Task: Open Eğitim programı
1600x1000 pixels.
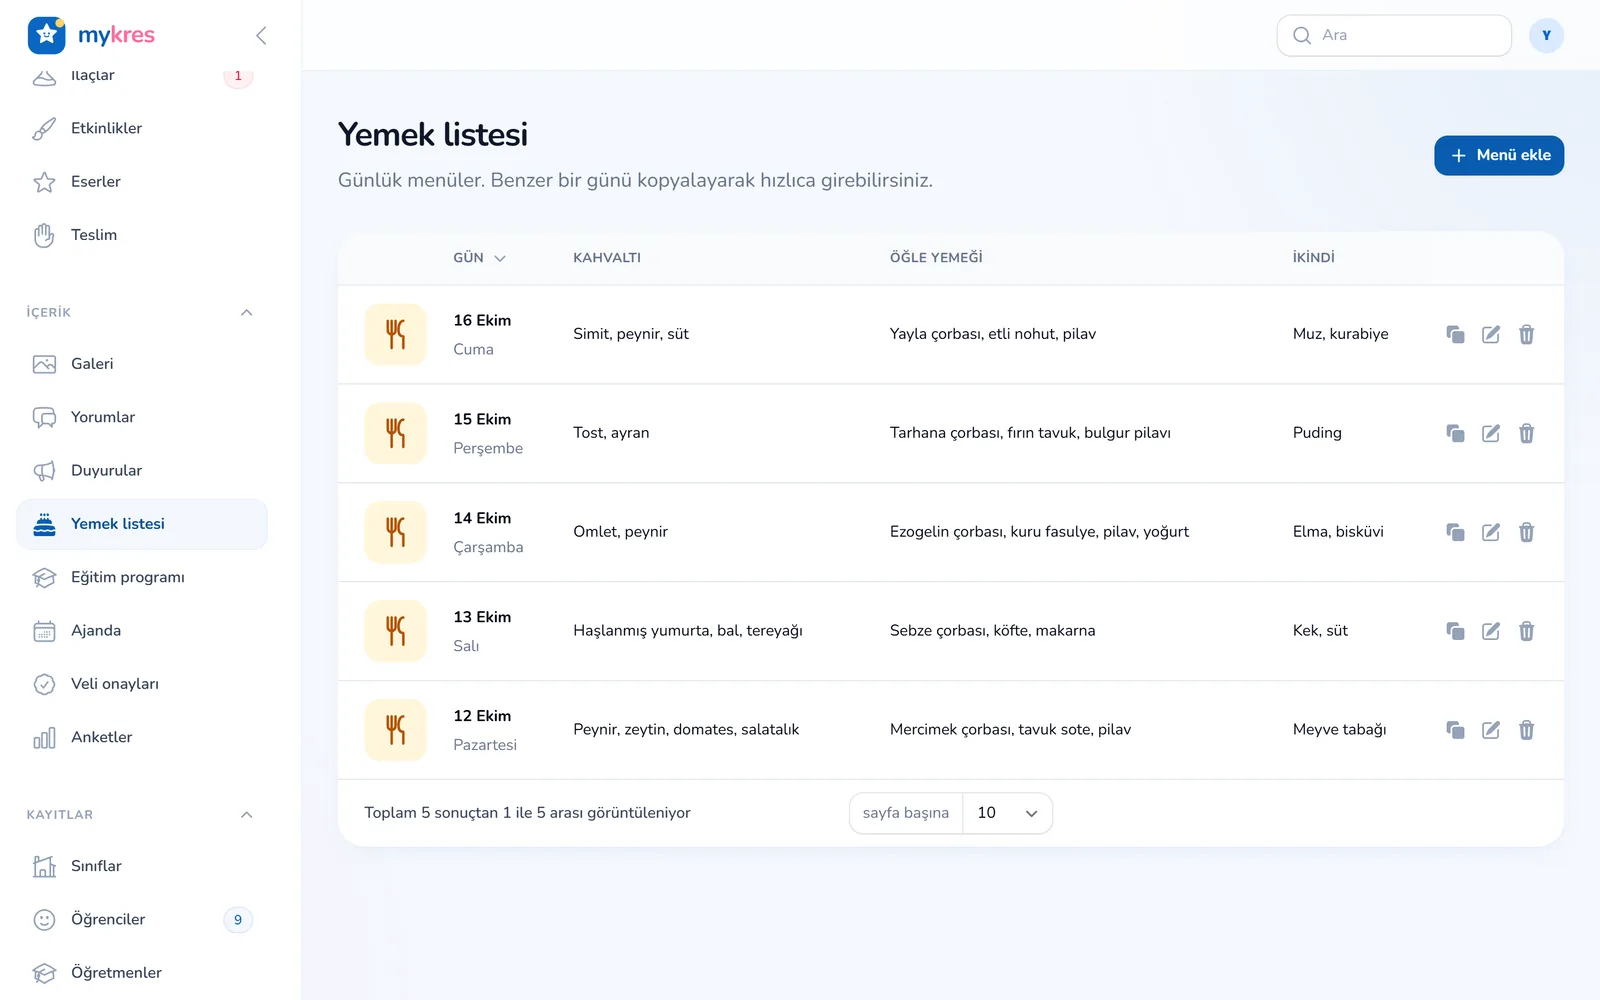Action: point(142,577)
